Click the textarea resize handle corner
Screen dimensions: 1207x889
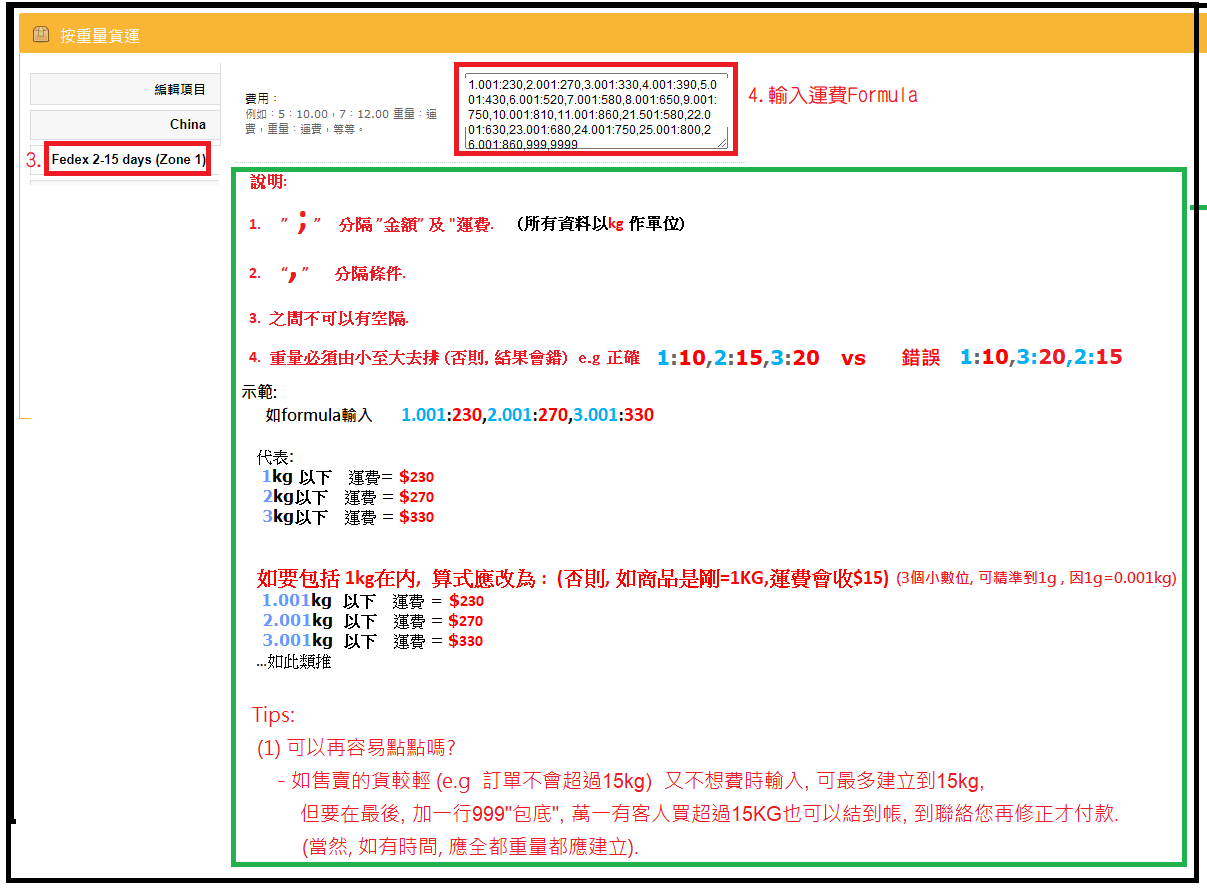[722, 143]
